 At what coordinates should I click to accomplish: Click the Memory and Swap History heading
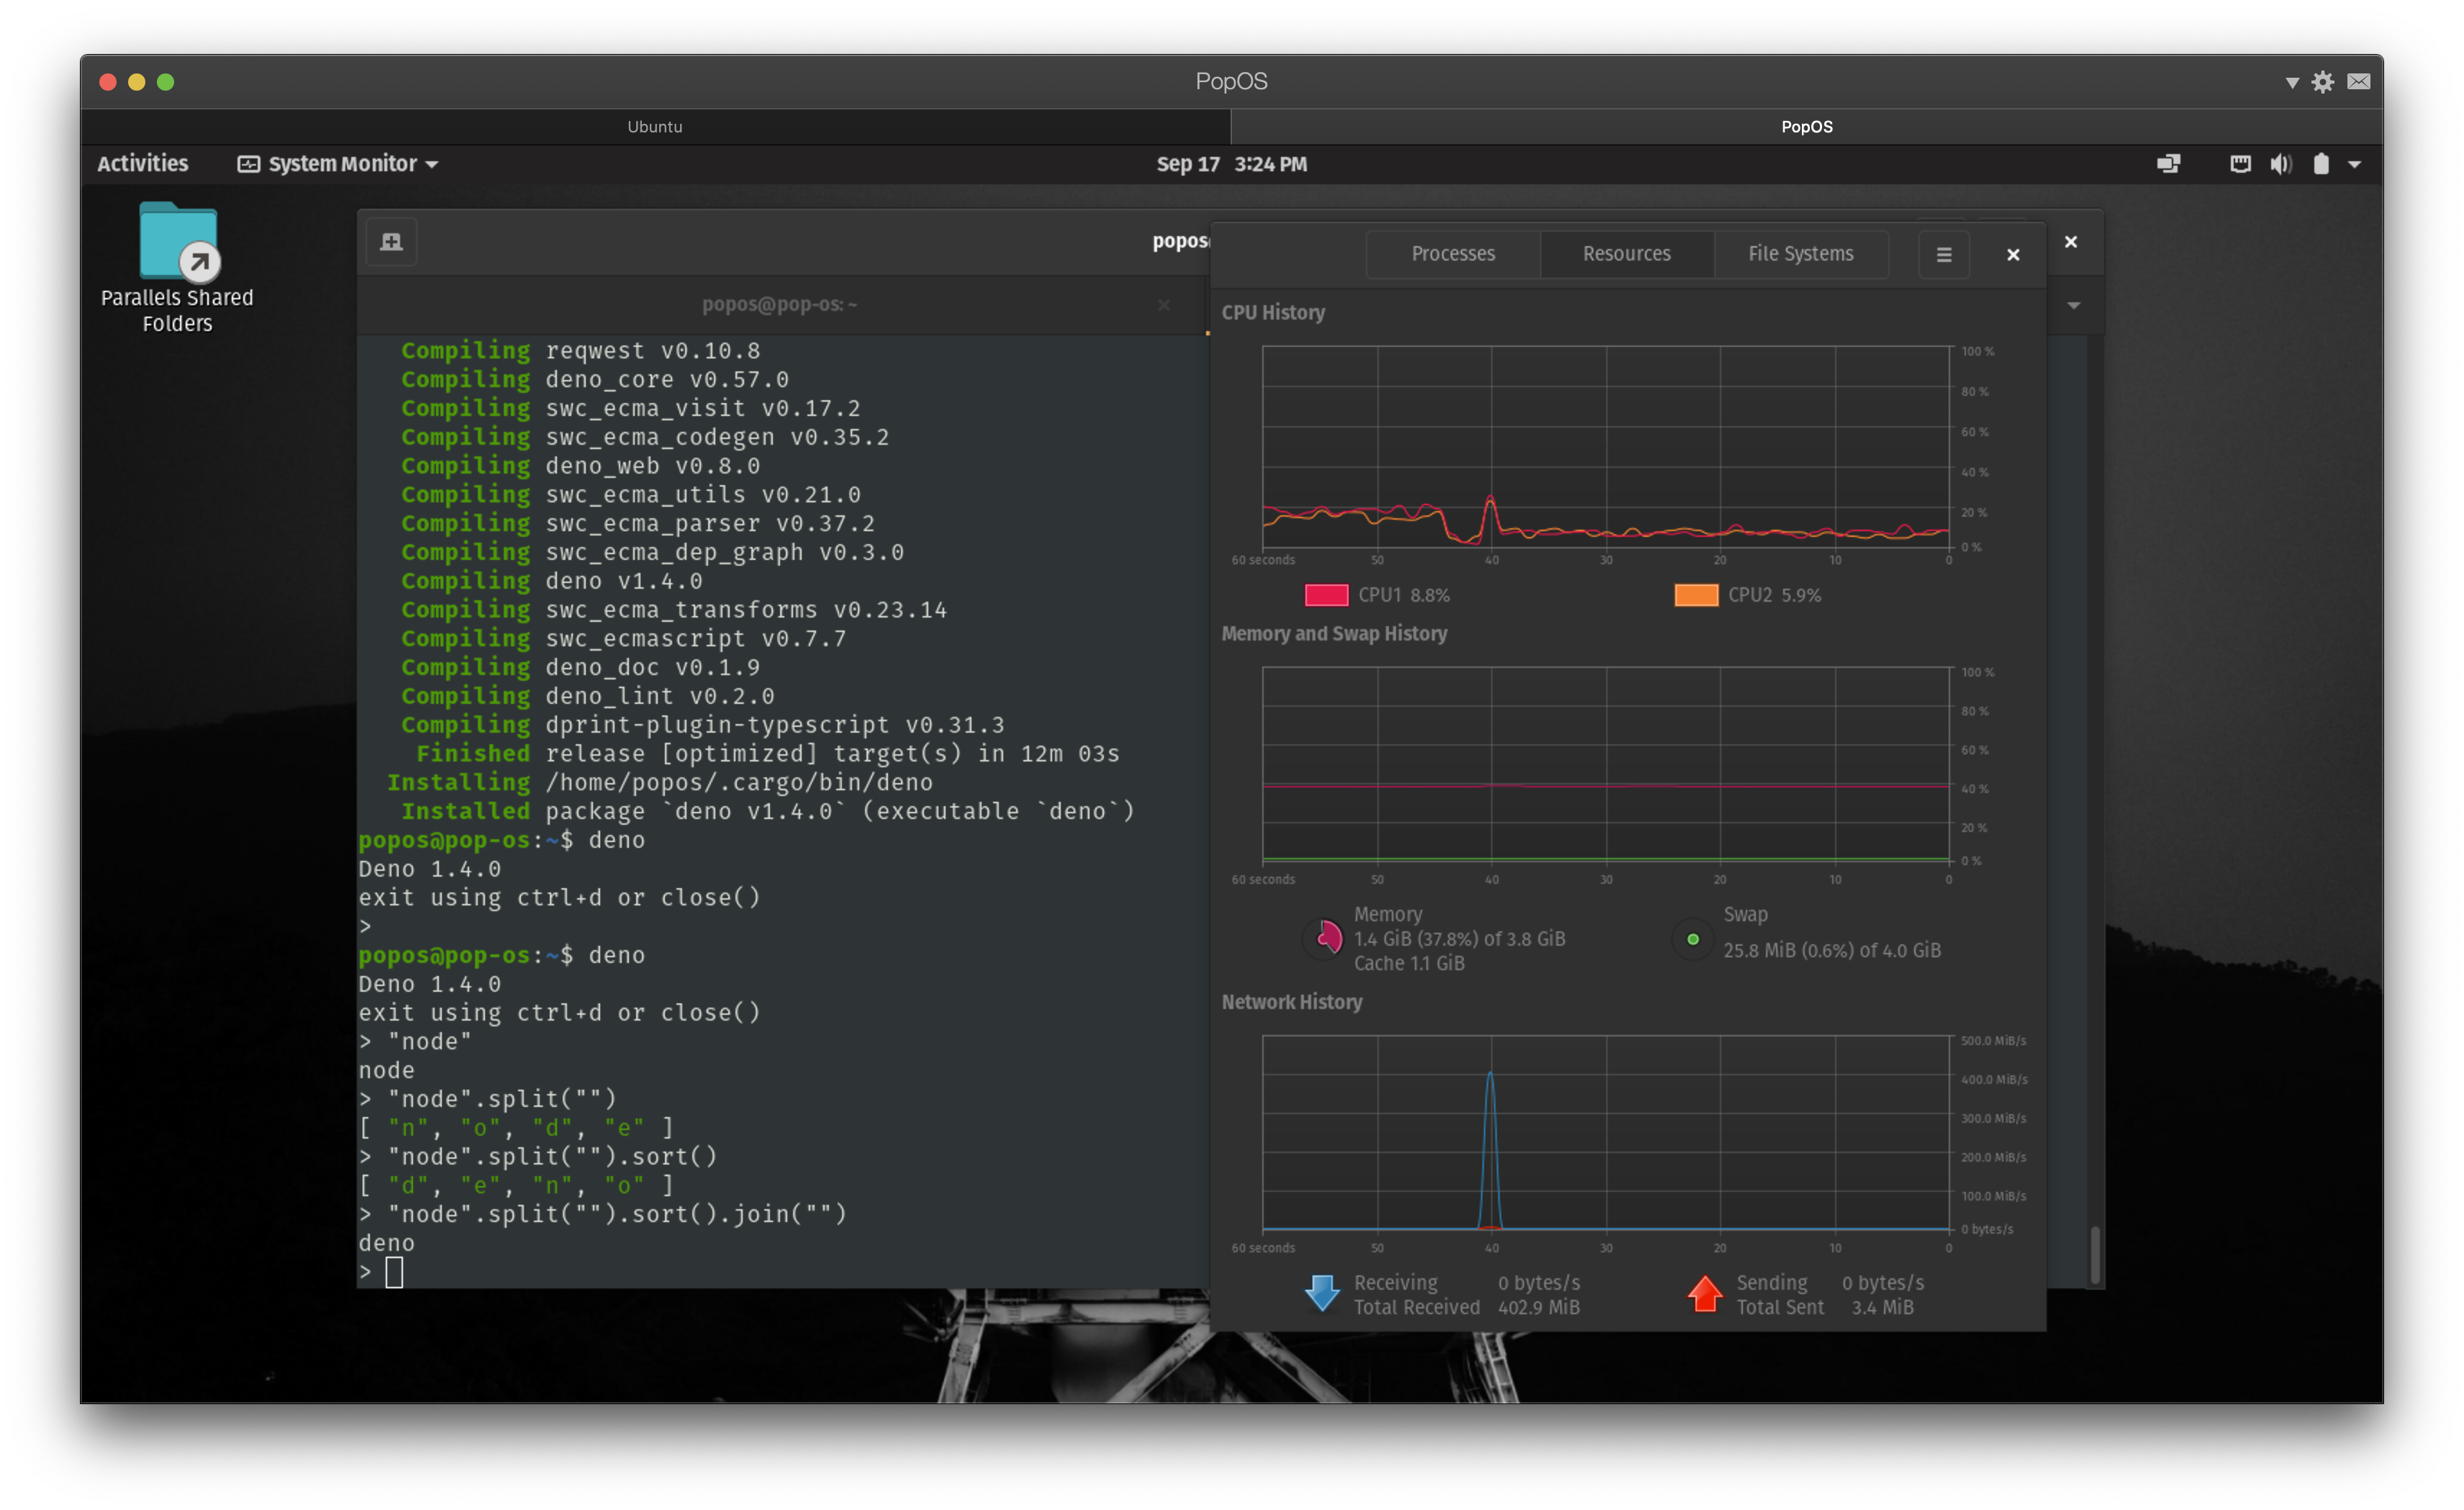(1334, 634)
